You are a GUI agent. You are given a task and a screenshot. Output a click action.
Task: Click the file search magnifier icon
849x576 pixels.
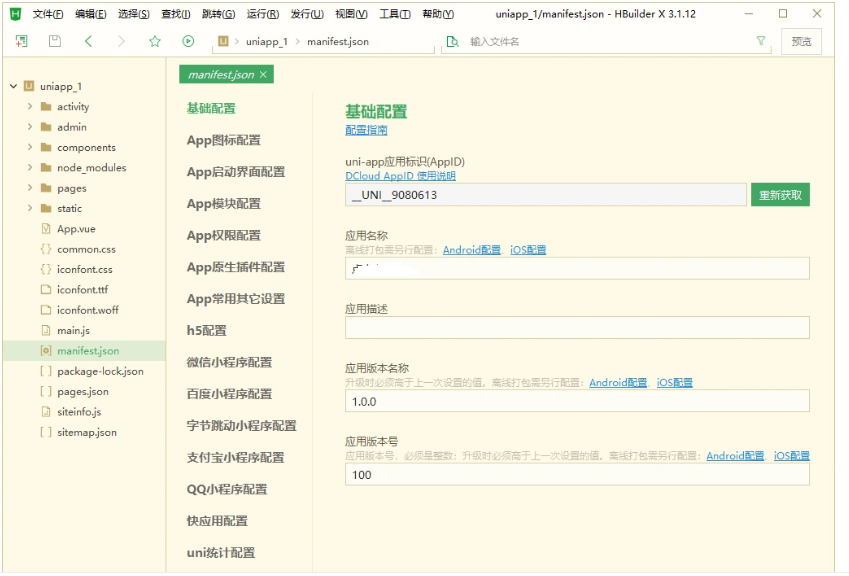(452, 41)
